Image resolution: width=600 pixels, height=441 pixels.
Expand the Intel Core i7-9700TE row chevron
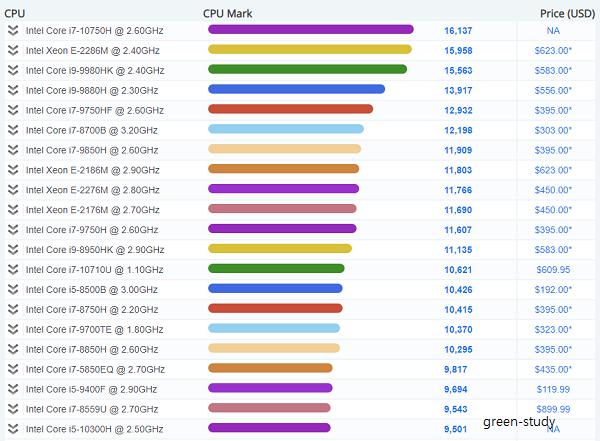pos(13,330)
